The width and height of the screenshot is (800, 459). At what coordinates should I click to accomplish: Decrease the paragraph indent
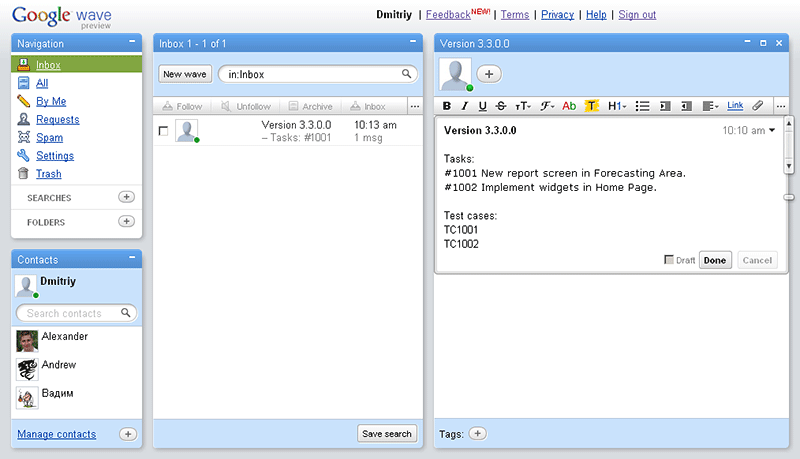687,106
